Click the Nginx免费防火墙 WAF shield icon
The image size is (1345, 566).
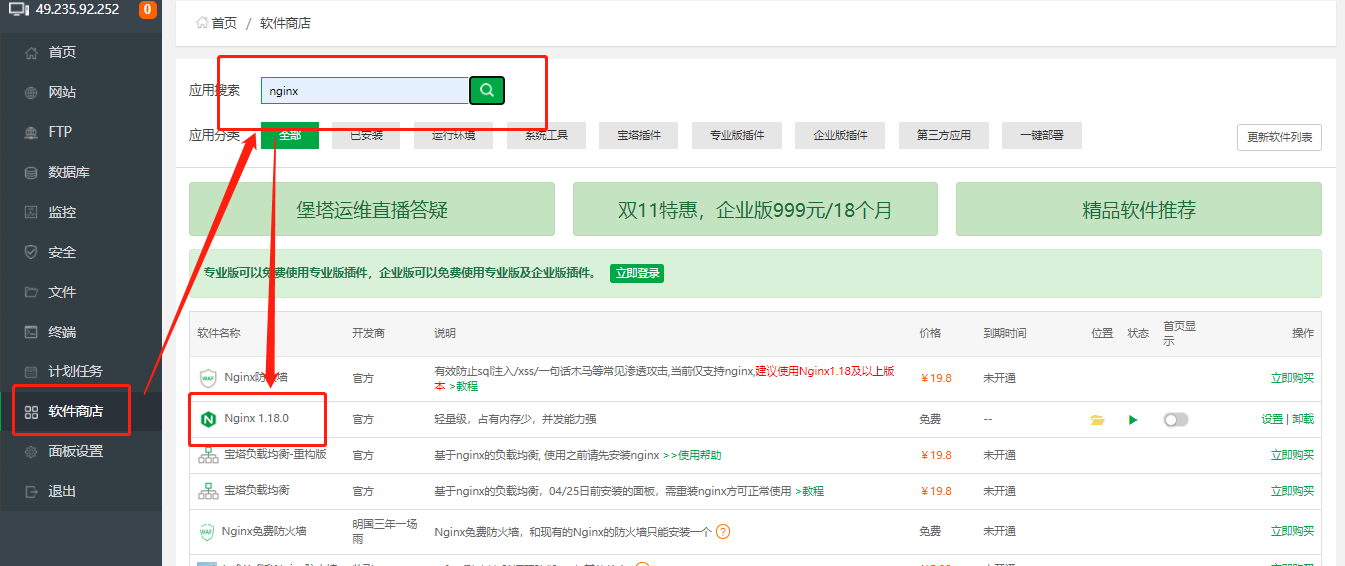tap(206, 532)
